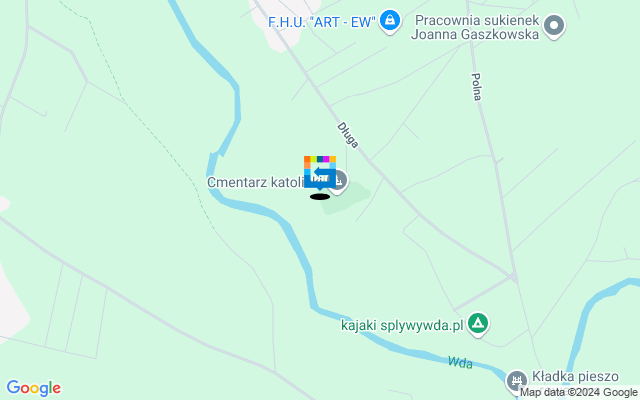Click the kajaki splywywda.pl text label

[x=402, y=325]
